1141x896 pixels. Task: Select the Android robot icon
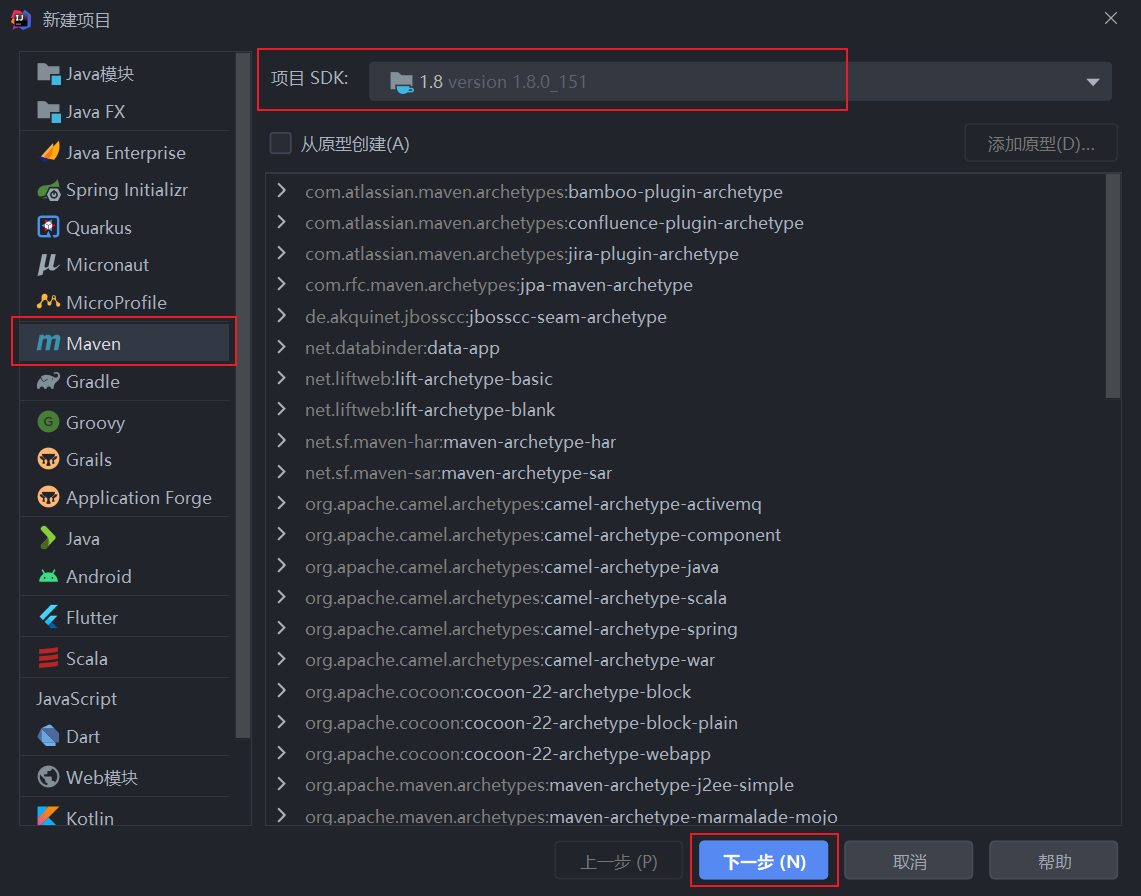[x=49, y=576]
